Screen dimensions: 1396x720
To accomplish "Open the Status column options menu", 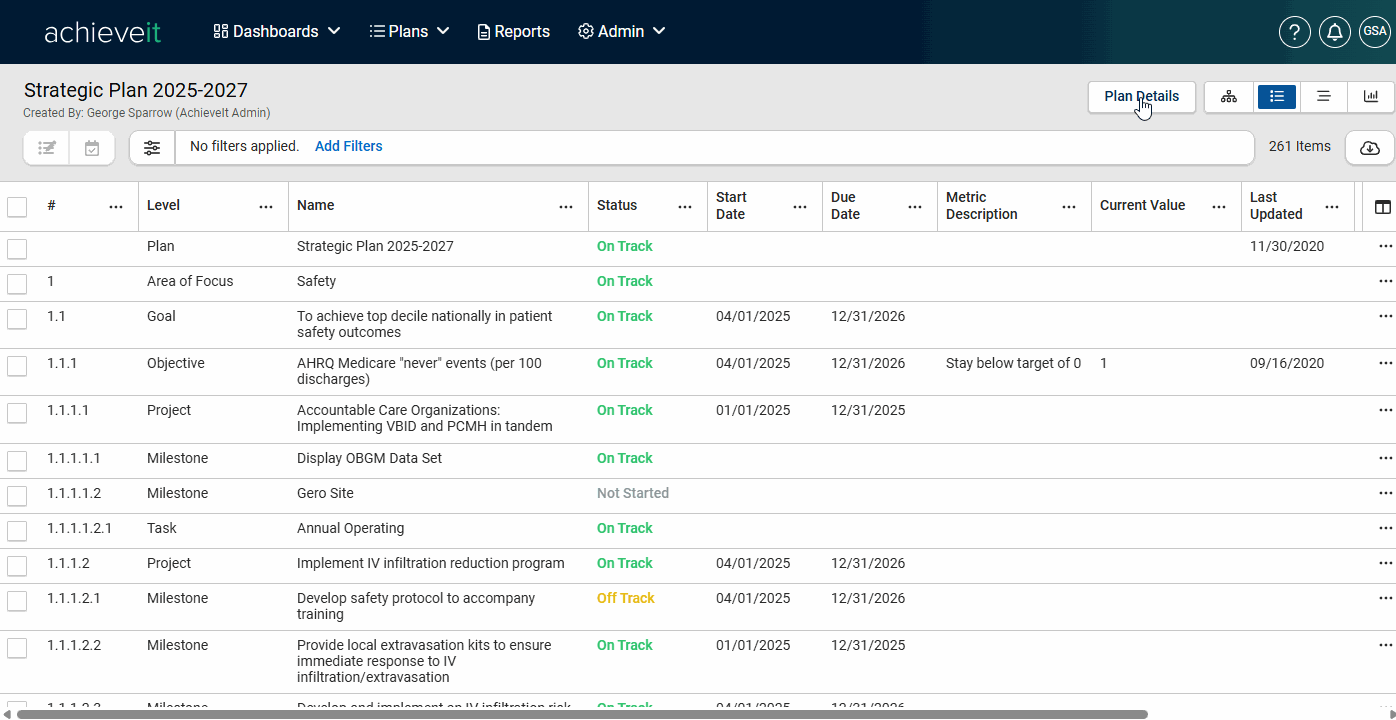I will coord(685,207).
